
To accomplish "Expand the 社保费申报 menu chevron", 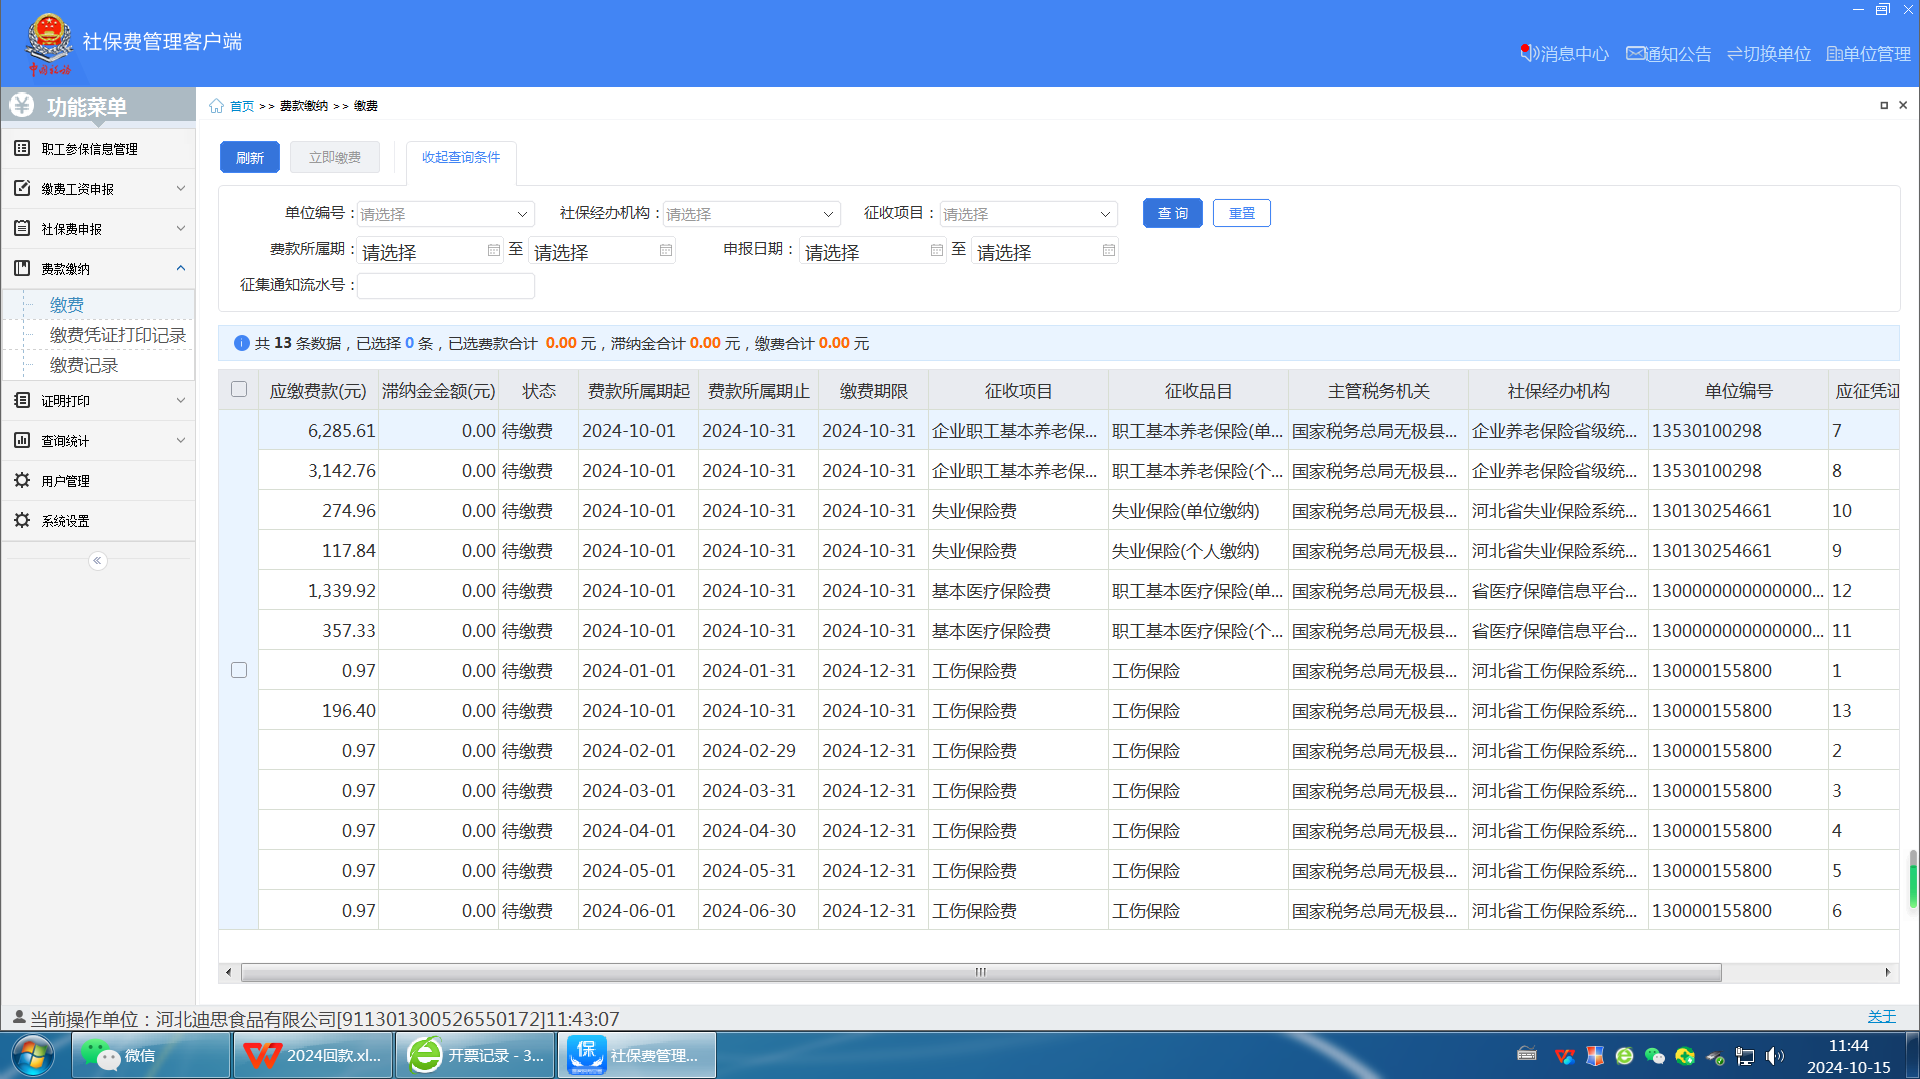I will click(181, 229).
